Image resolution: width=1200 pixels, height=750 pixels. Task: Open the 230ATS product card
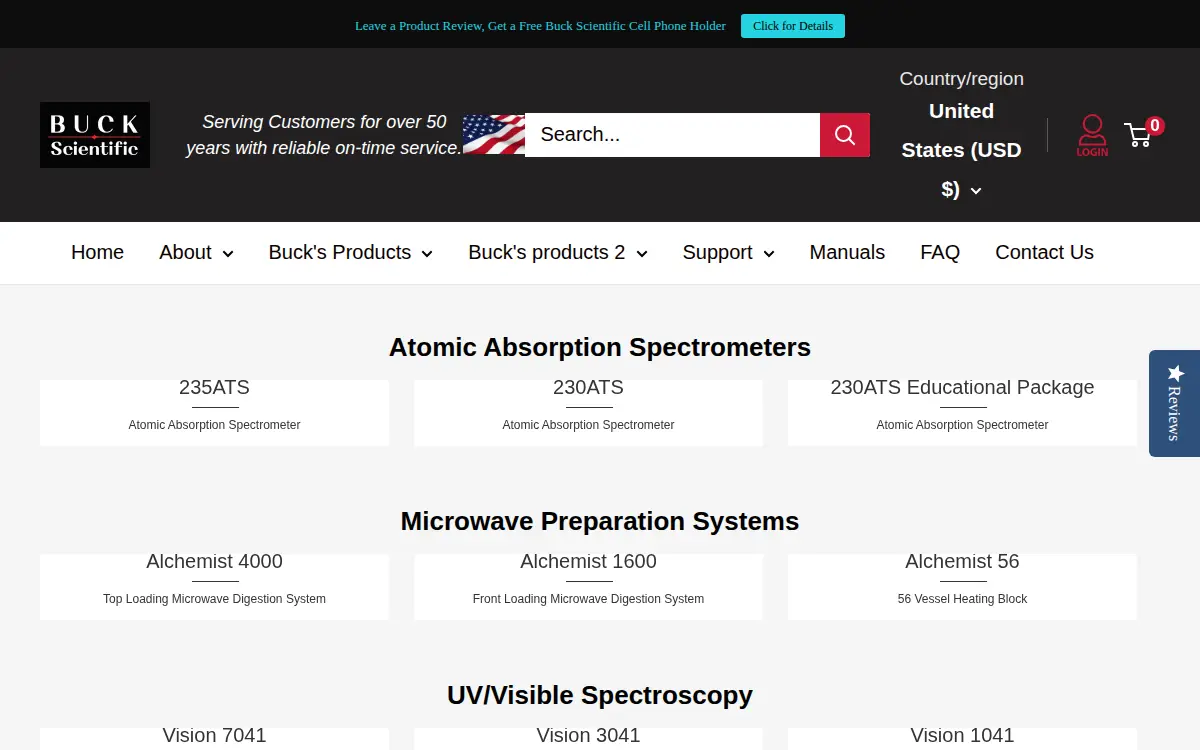tap(588, 412)
